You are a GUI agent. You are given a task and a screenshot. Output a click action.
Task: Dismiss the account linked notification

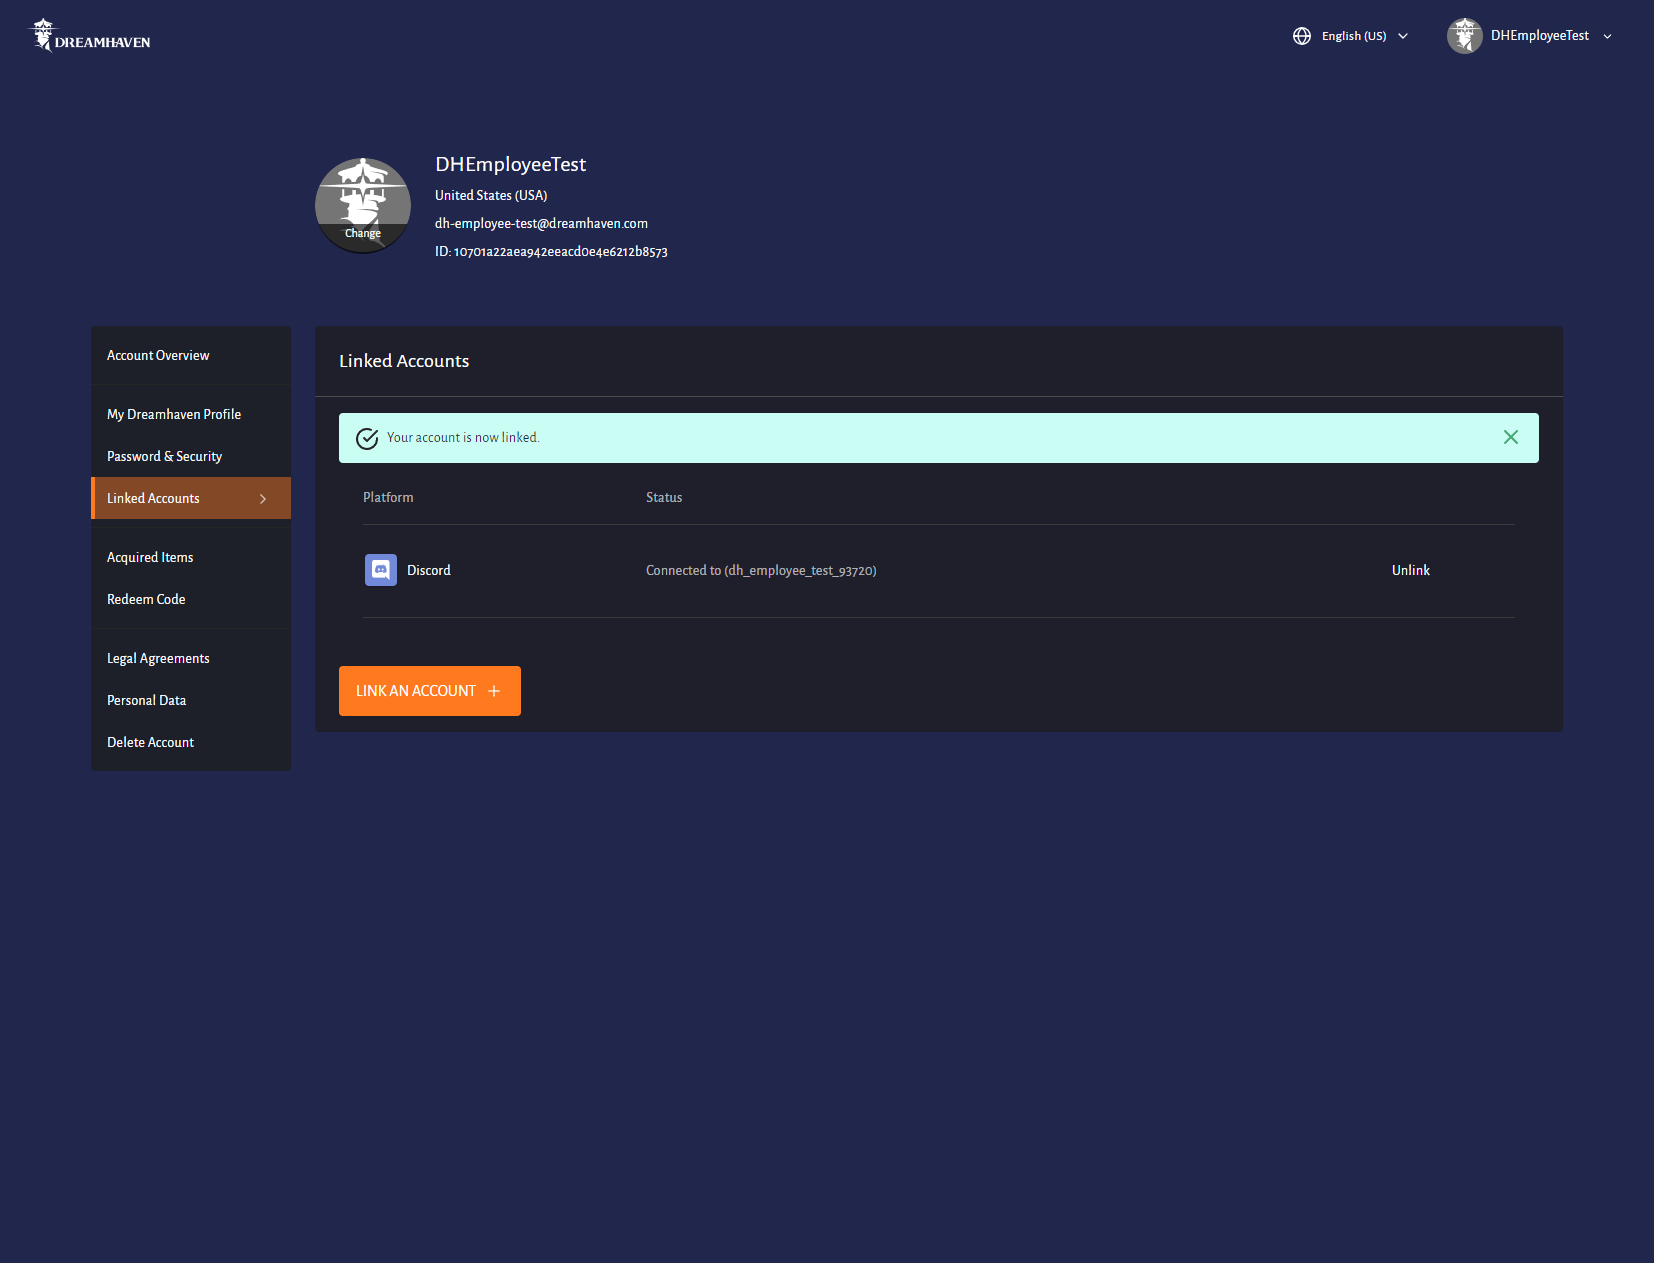(1511, 437)
